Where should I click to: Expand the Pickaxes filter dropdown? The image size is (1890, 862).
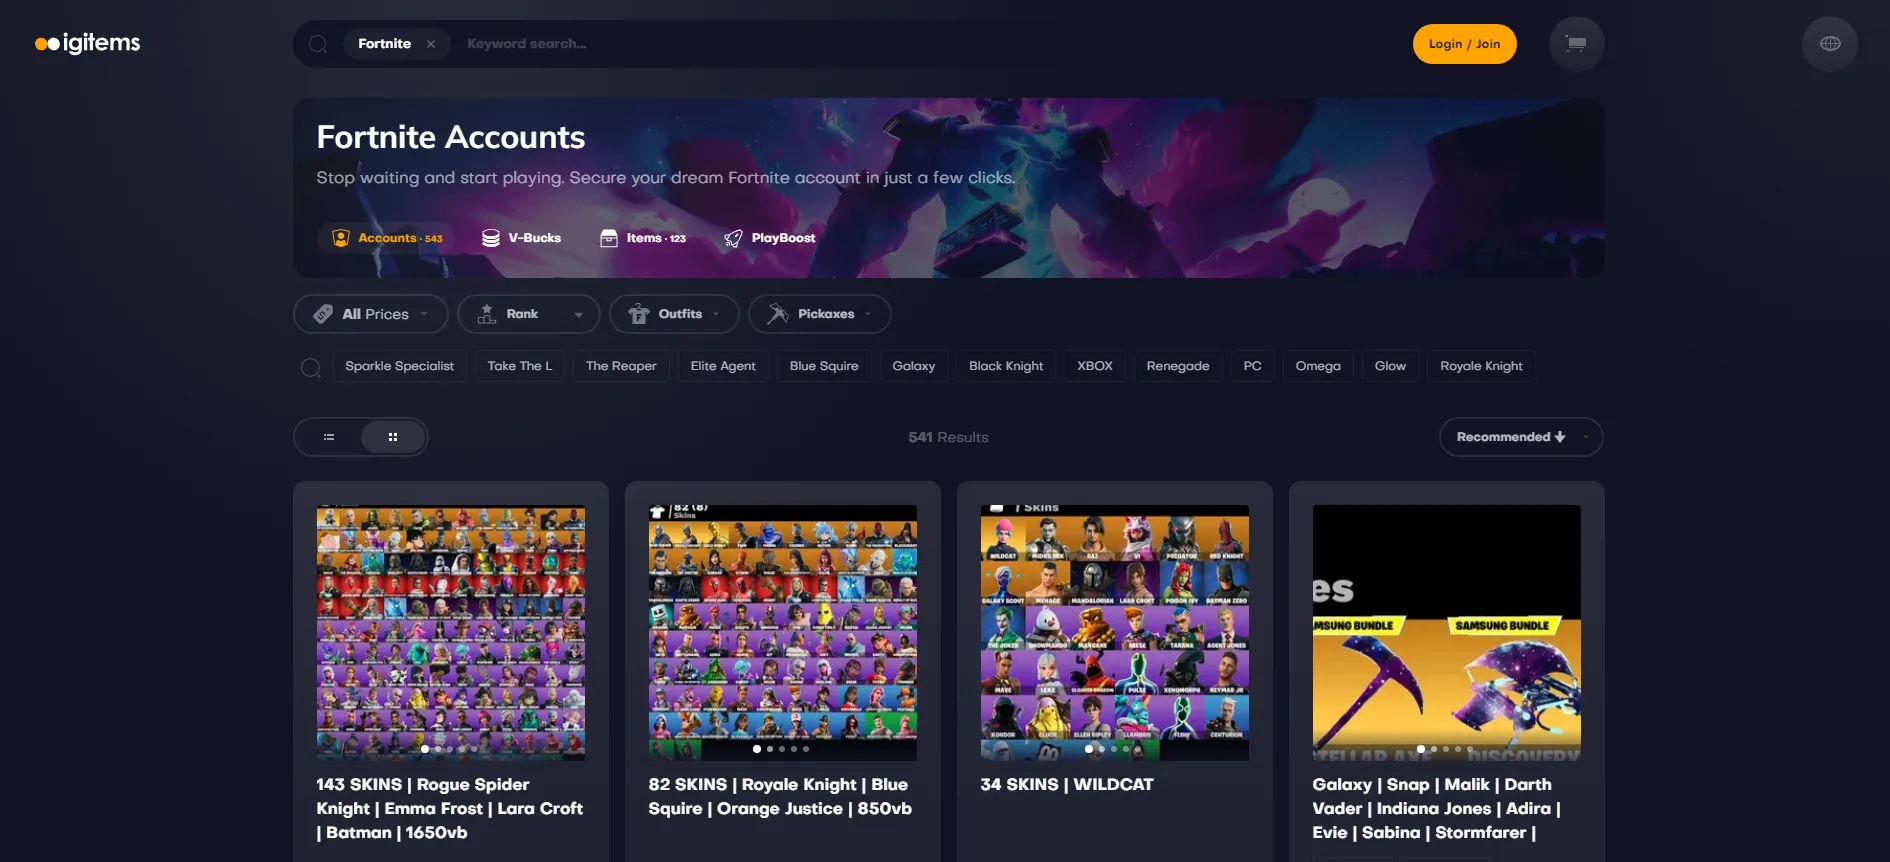820,314
